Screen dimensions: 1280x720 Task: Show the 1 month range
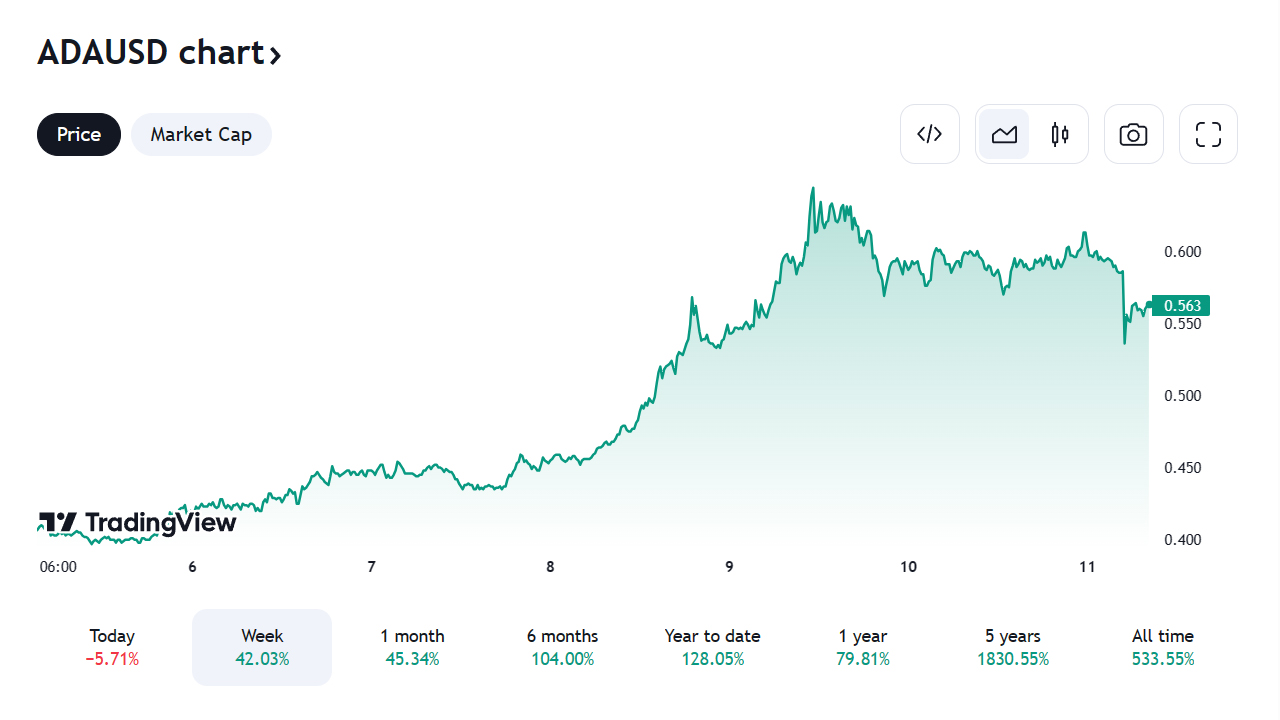coord(412,647)
